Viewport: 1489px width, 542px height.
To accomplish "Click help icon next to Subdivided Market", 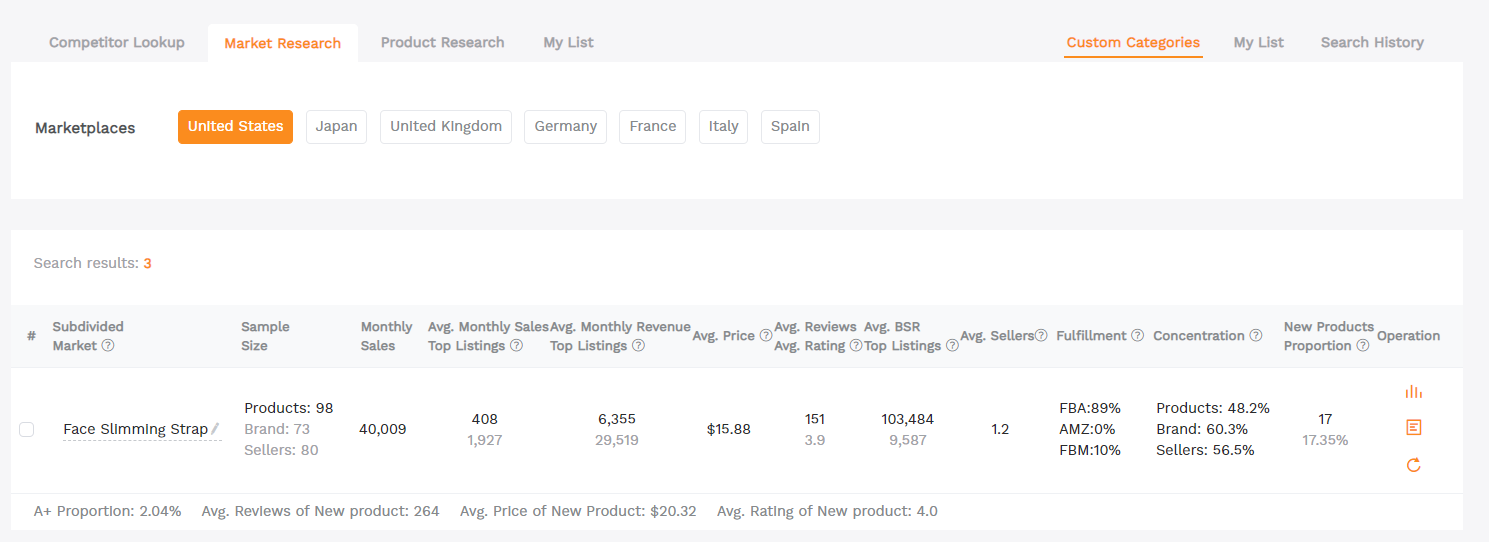I will click(x=108, y=346).
